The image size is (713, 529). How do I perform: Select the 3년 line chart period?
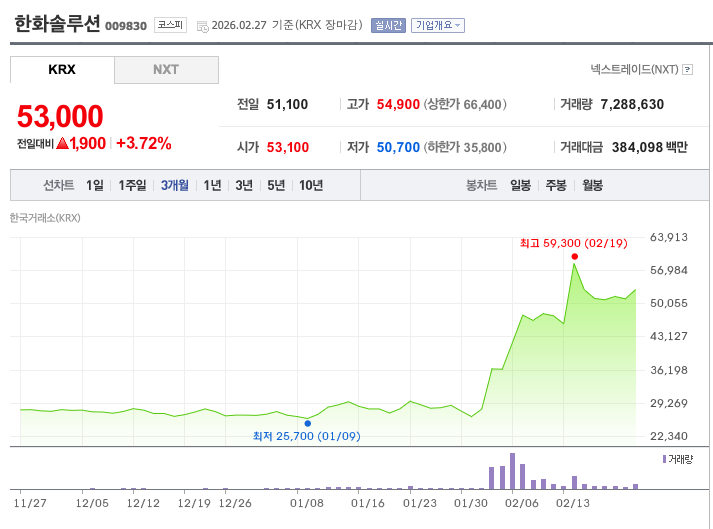(x=244, y=185)
